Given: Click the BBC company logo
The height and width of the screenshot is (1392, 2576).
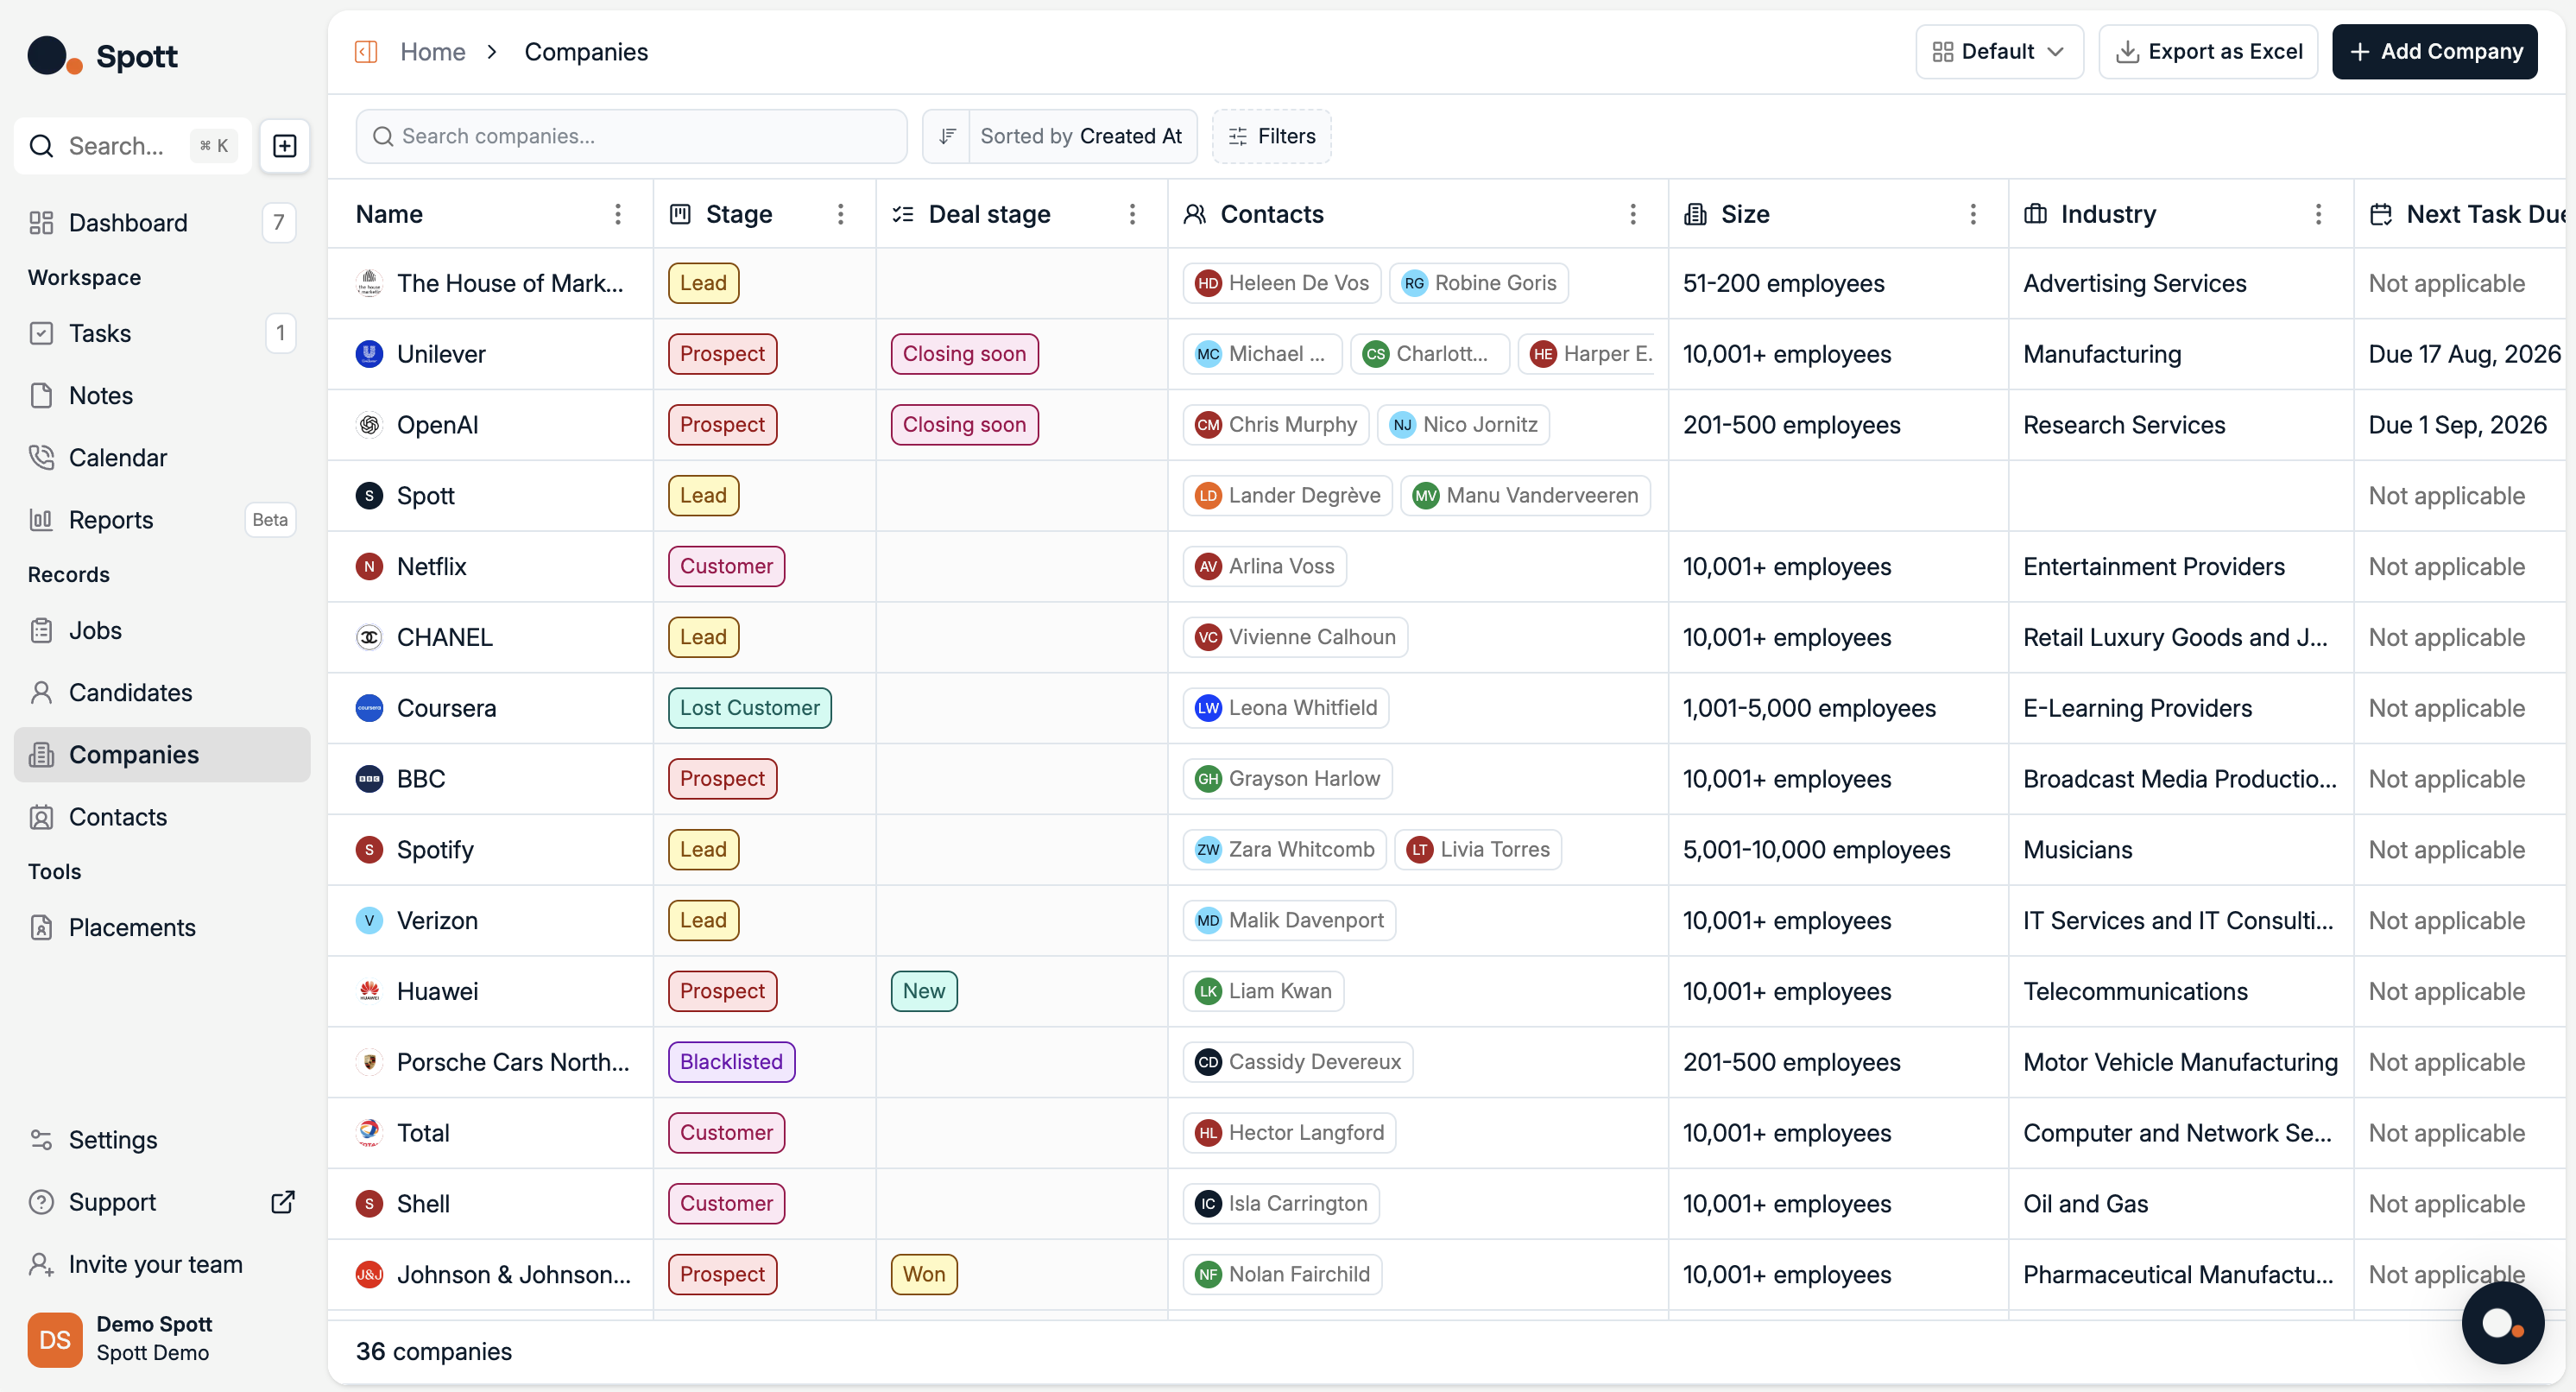Looking at the screenshot, I should [x=369, y=779].
